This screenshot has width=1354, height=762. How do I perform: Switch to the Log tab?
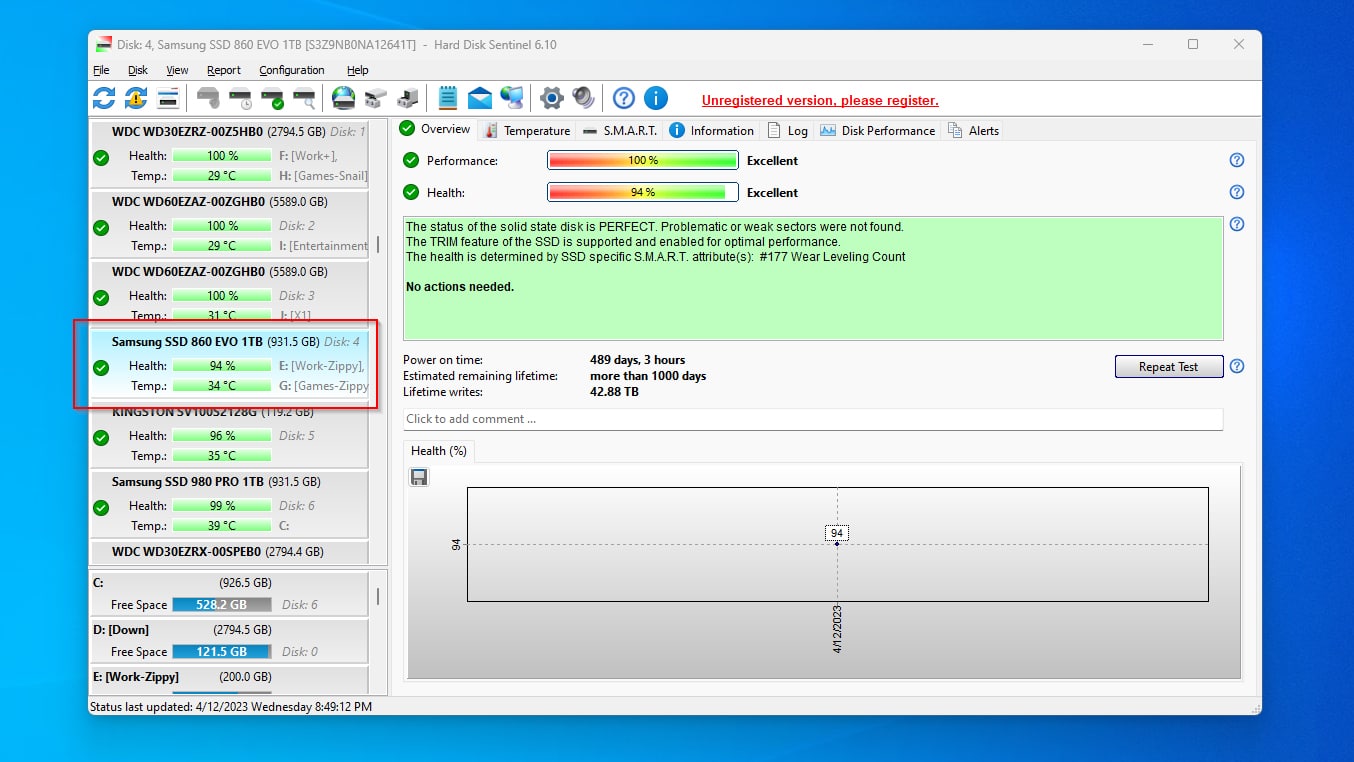coord(787,130)
